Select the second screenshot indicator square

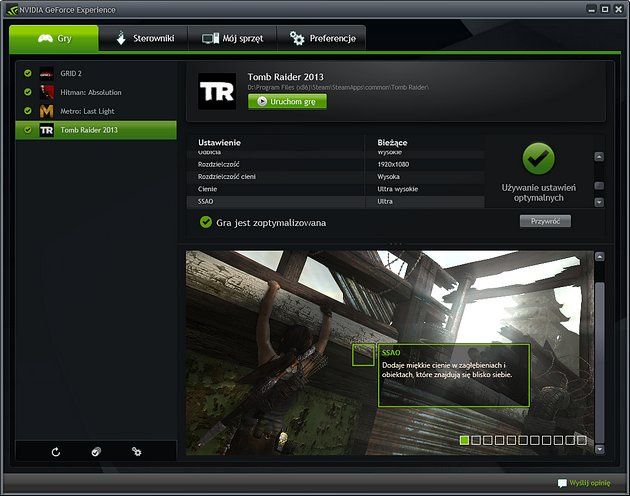coord(476,440)
